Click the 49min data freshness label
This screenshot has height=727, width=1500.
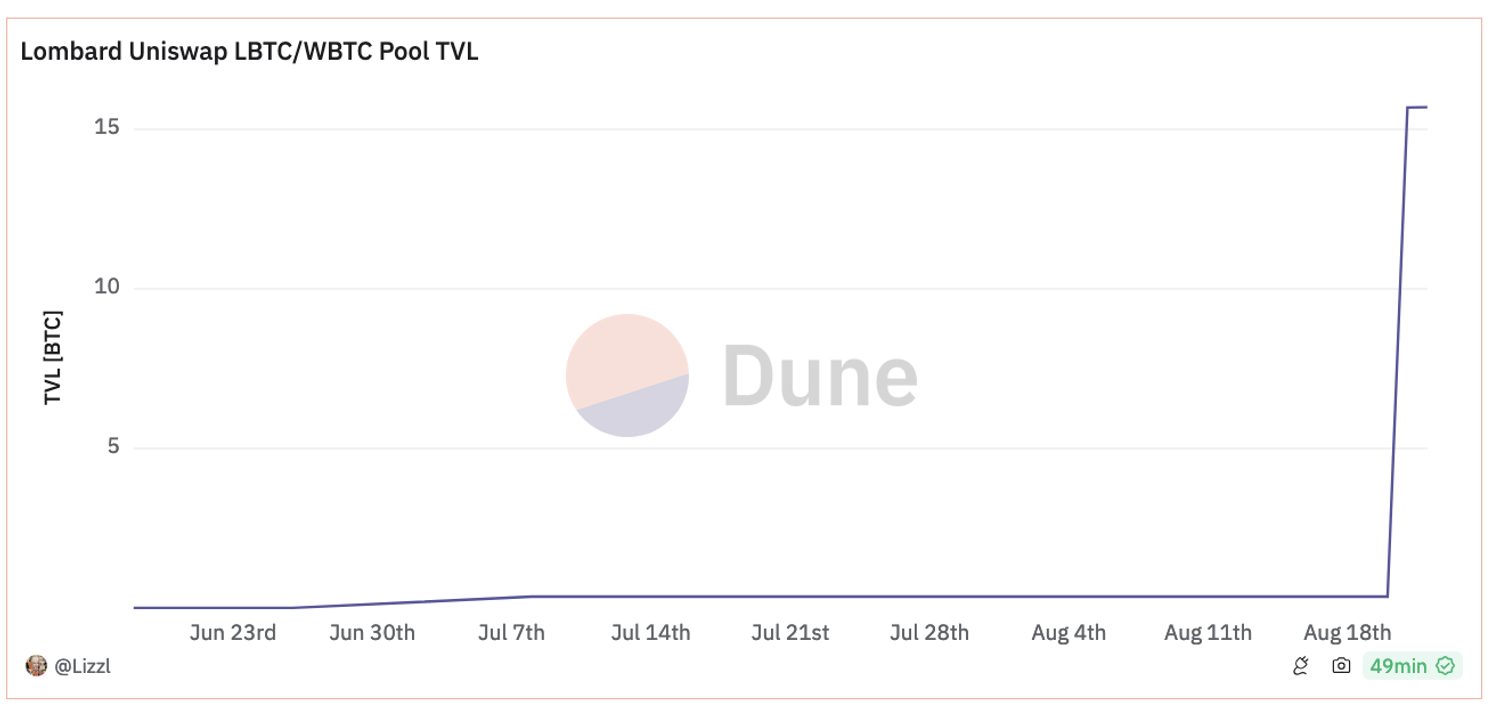point(1398,666)
